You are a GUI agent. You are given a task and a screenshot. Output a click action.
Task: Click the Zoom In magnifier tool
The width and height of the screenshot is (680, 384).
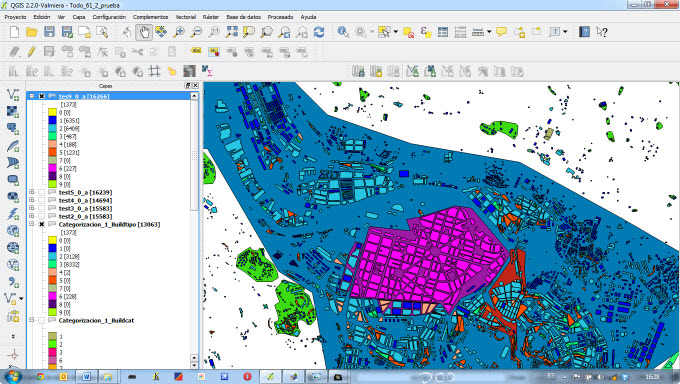click(179, 32)
